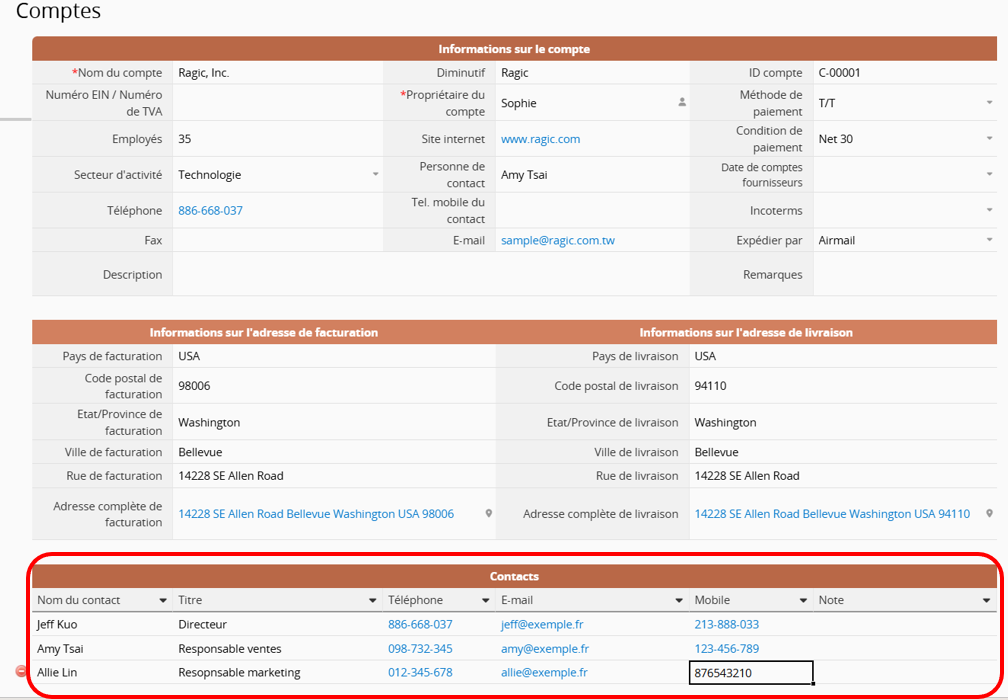Remove the Allie Lin row with the red minus icon
Viewport: 1008px width, 700px height.
point(22,672)
